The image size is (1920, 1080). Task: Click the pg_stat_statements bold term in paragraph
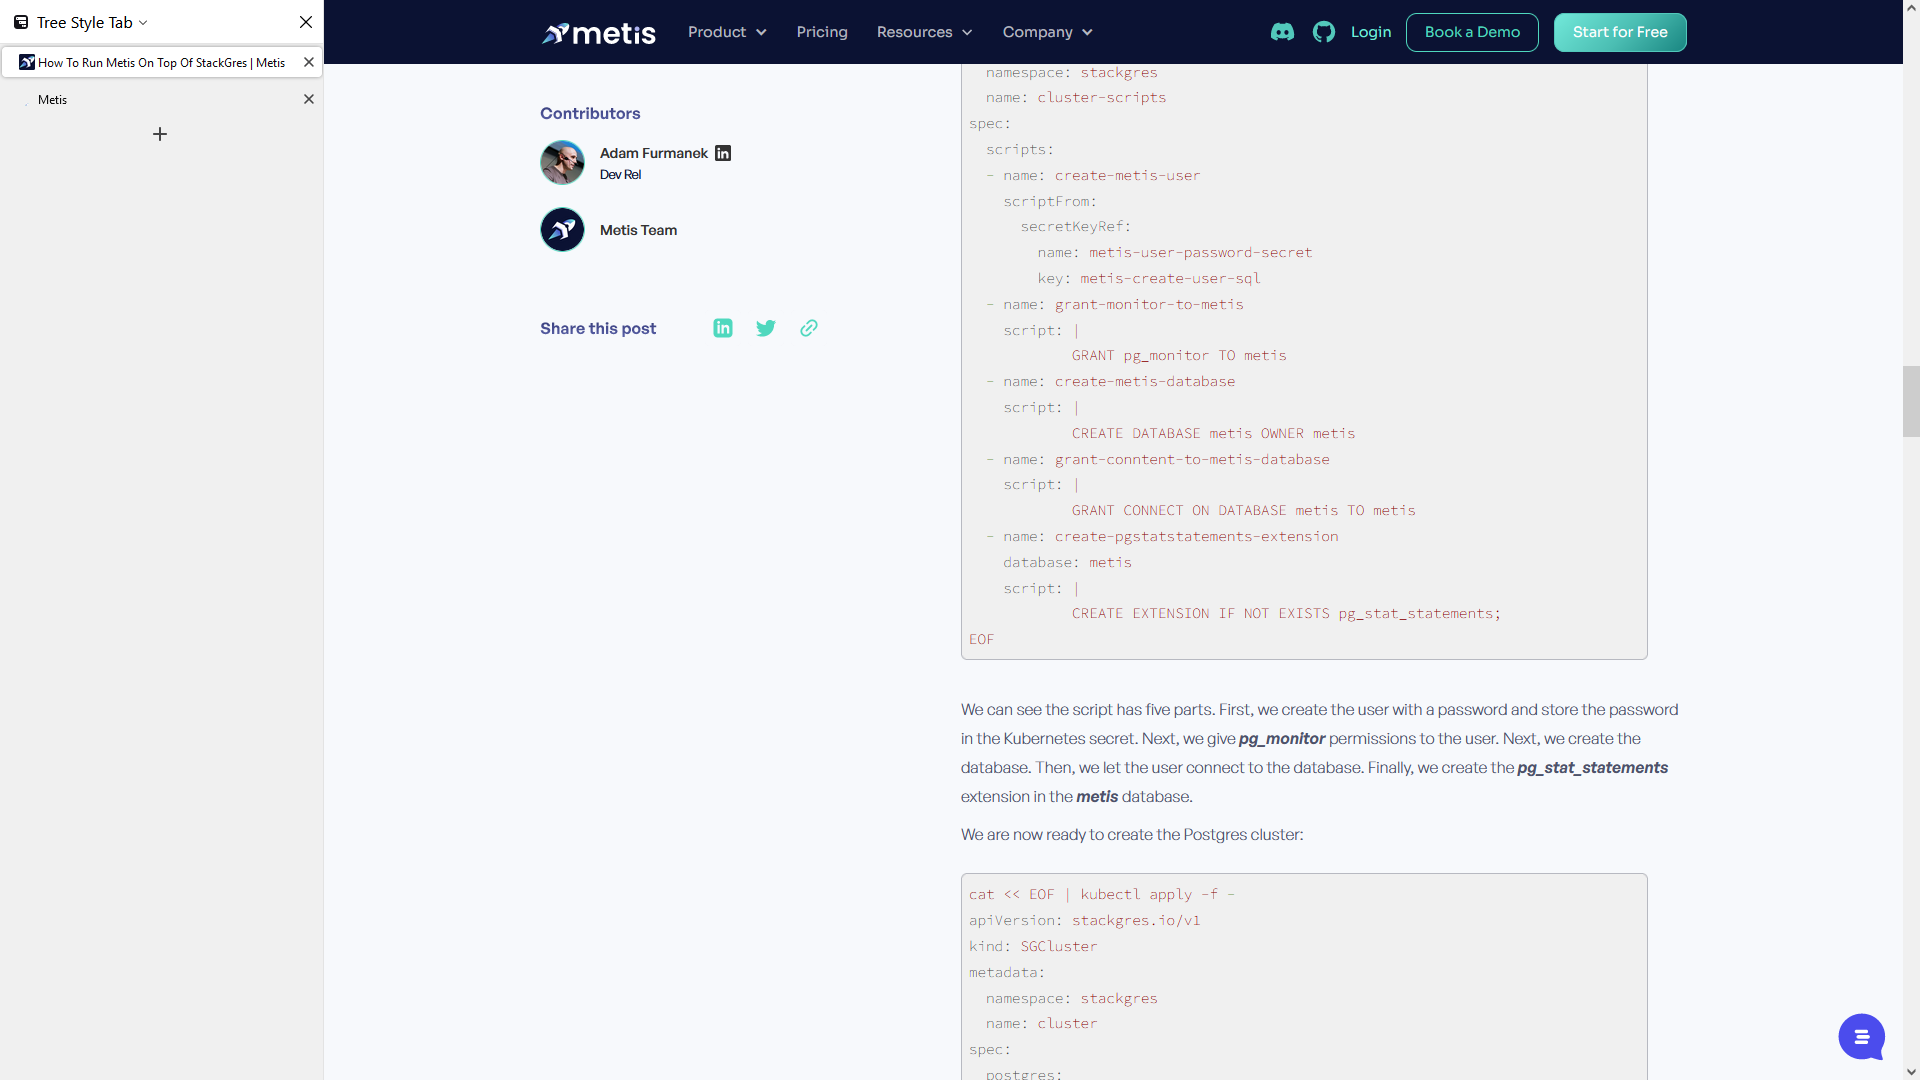[x=1592, y=768]
